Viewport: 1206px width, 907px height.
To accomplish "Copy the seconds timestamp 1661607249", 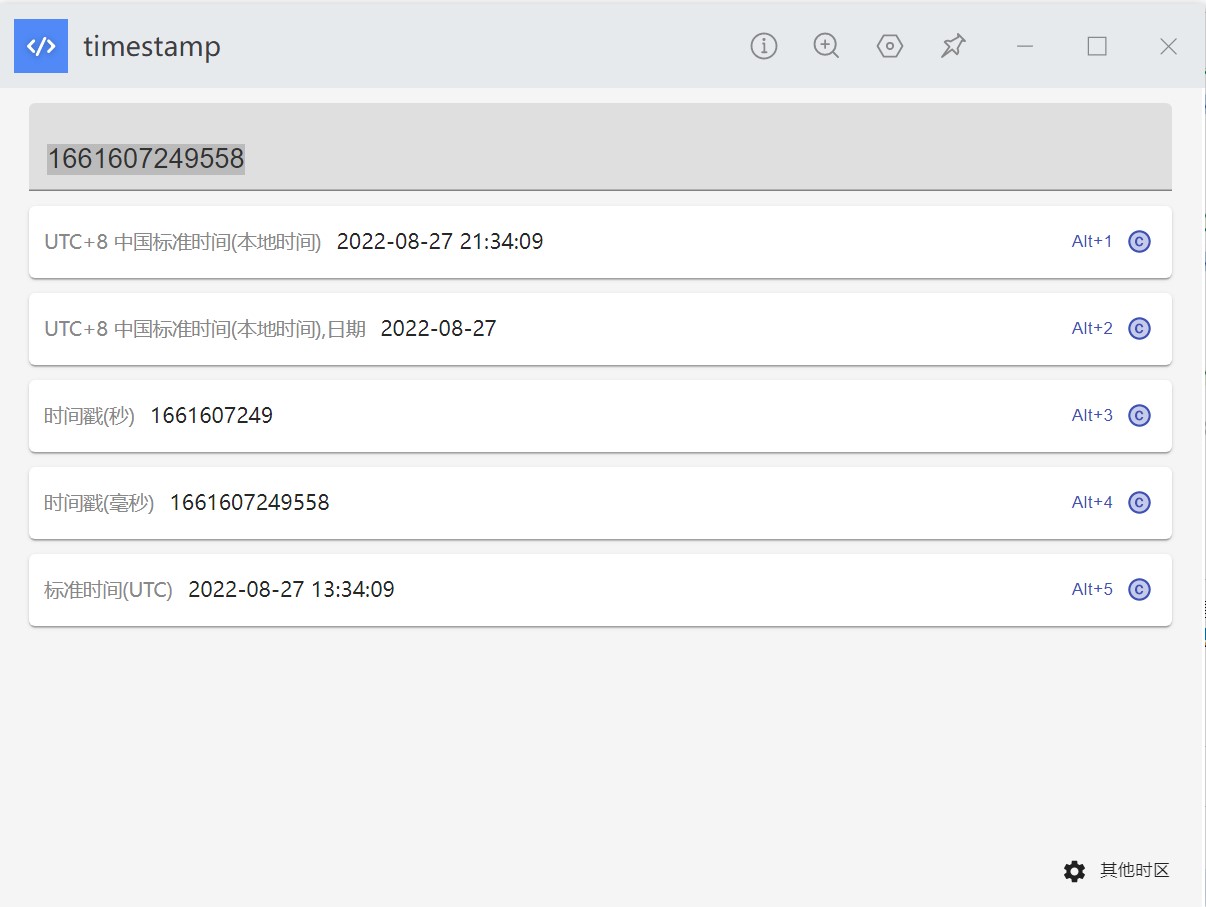I will click(x=1139, y=416).
